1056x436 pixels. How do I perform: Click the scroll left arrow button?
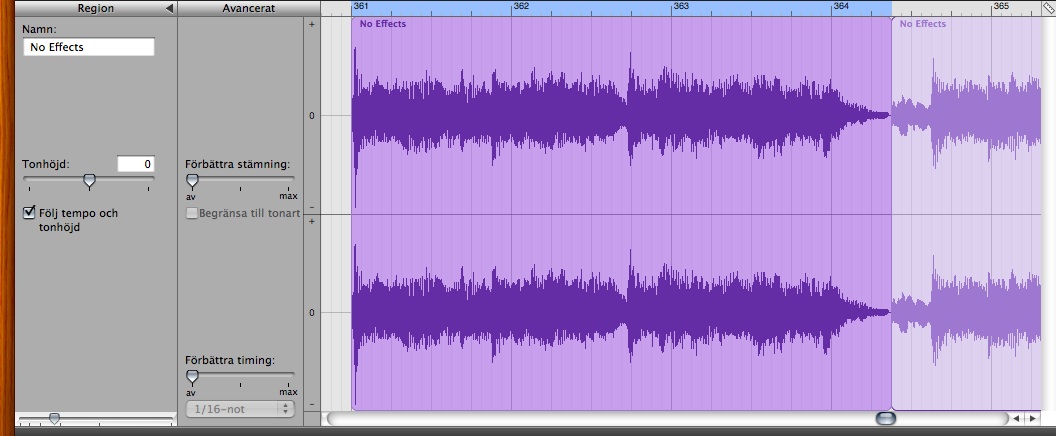click(x=1016, y=418)
